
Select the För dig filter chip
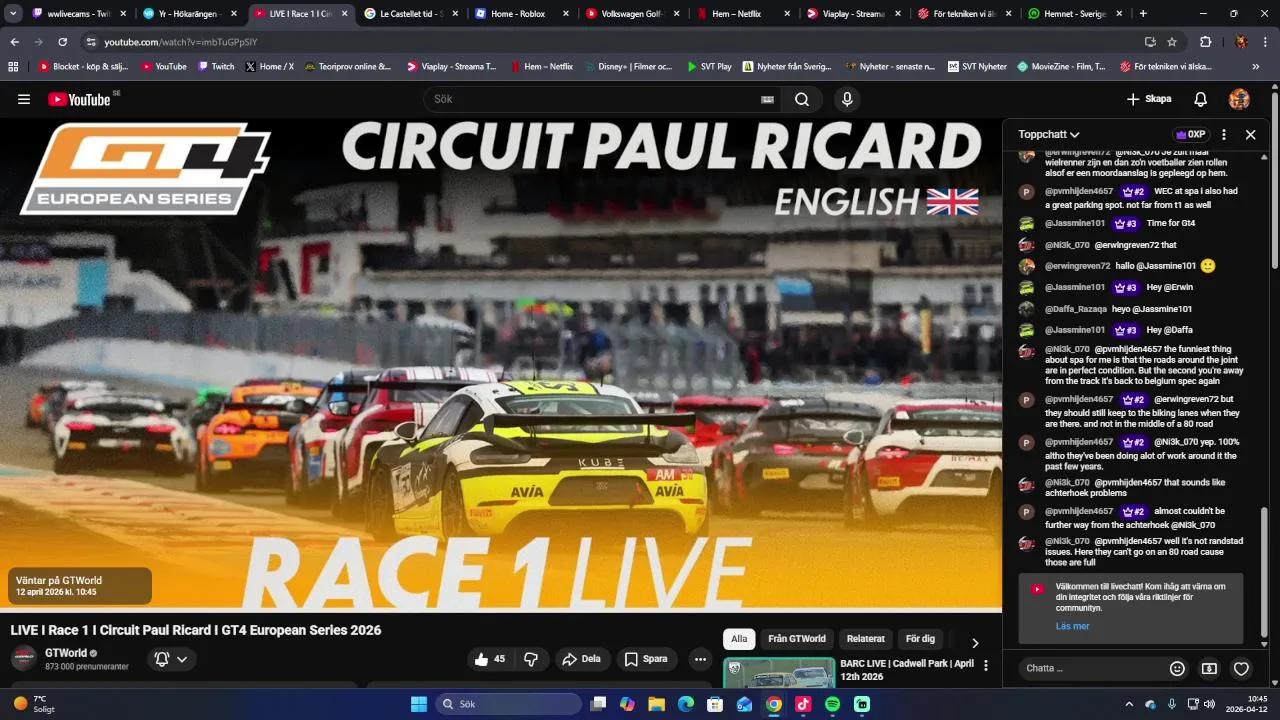pyautogui.click(x=920, y=639)
